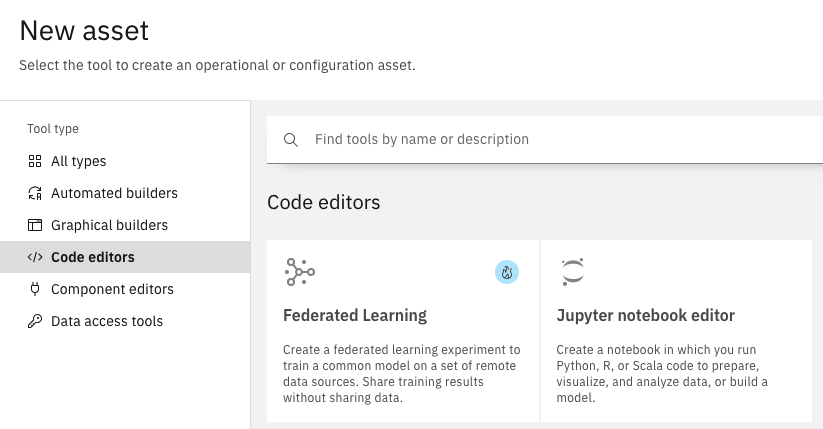Viewport: 823px width, 429px height.
Task: Click the All types grid icon
Action: (35, 161)
